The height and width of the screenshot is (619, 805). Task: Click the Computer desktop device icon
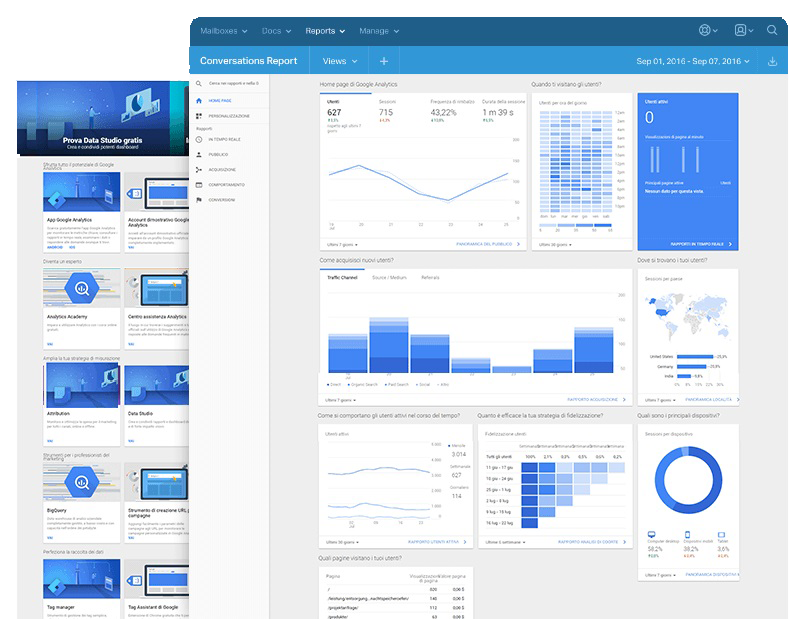[651, 534]
